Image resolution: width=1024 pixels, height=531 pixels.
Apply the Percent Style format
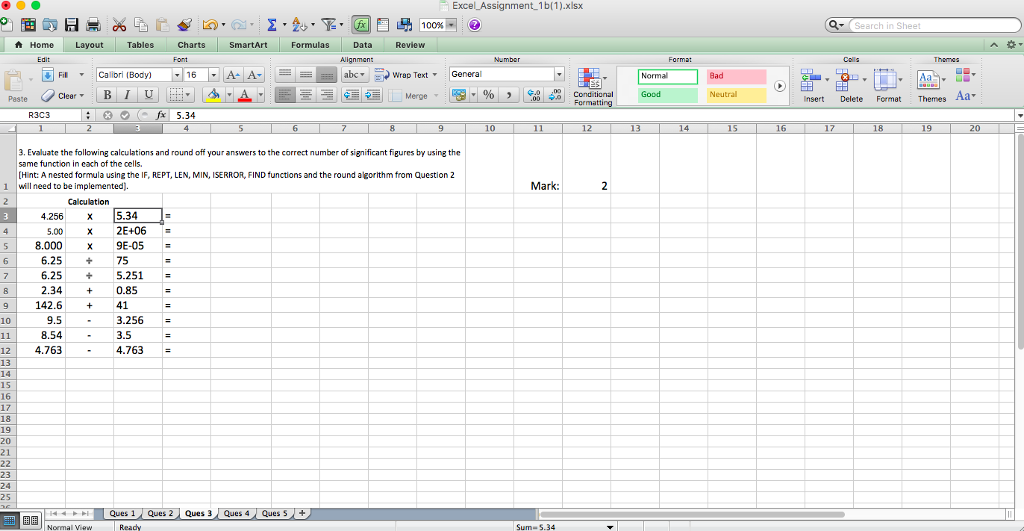tap(488, 95)
